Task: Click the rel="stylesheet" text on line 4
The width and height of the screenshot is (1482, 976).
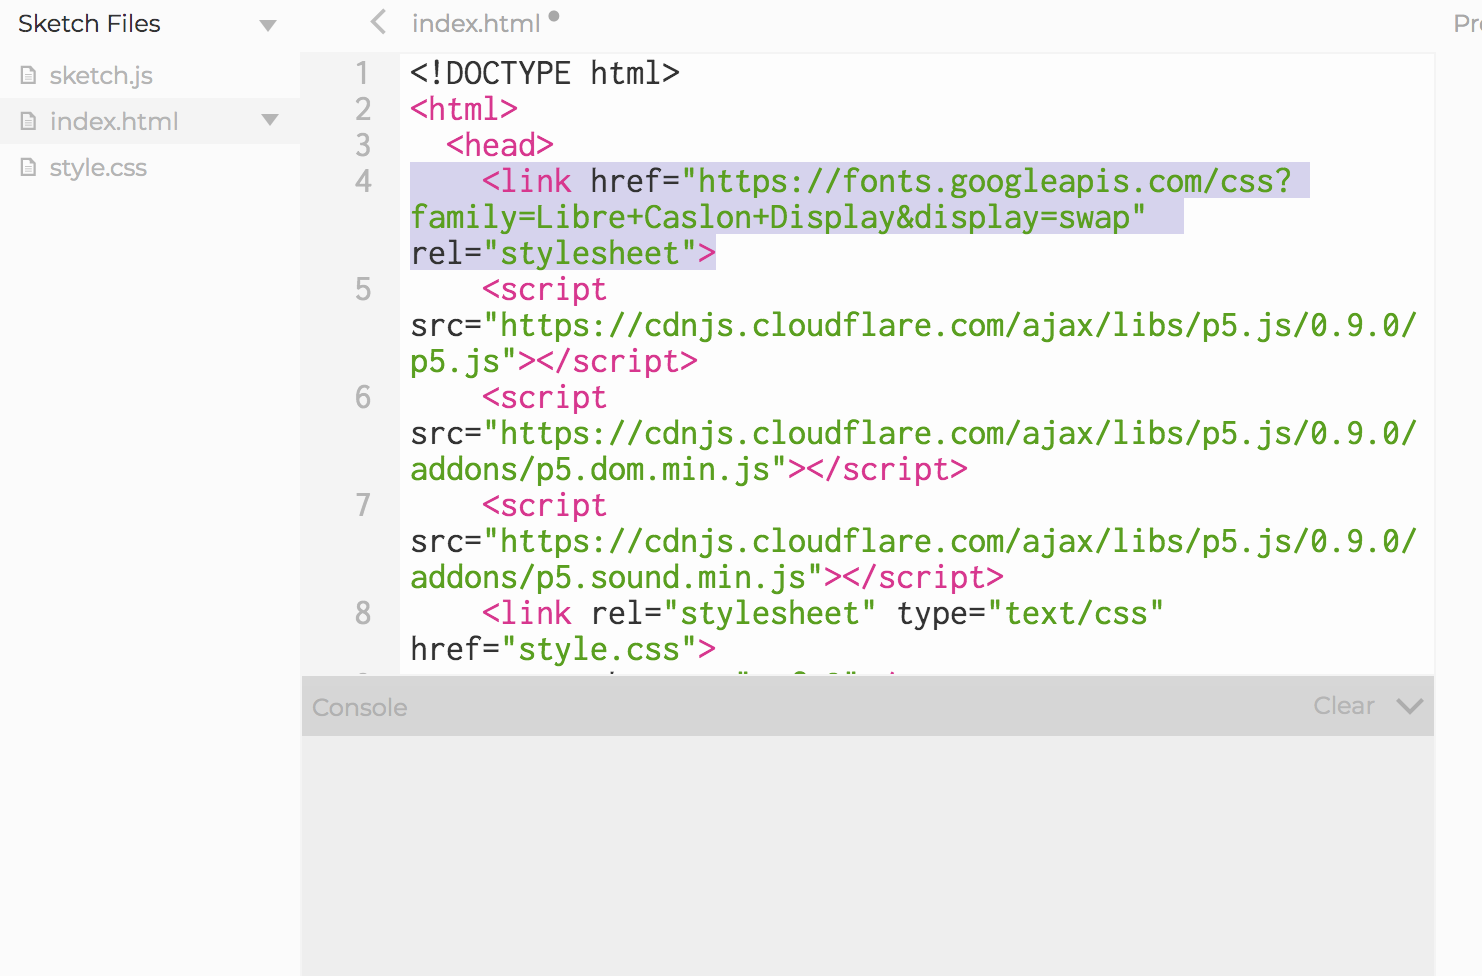Action: [x=554, y=253]
